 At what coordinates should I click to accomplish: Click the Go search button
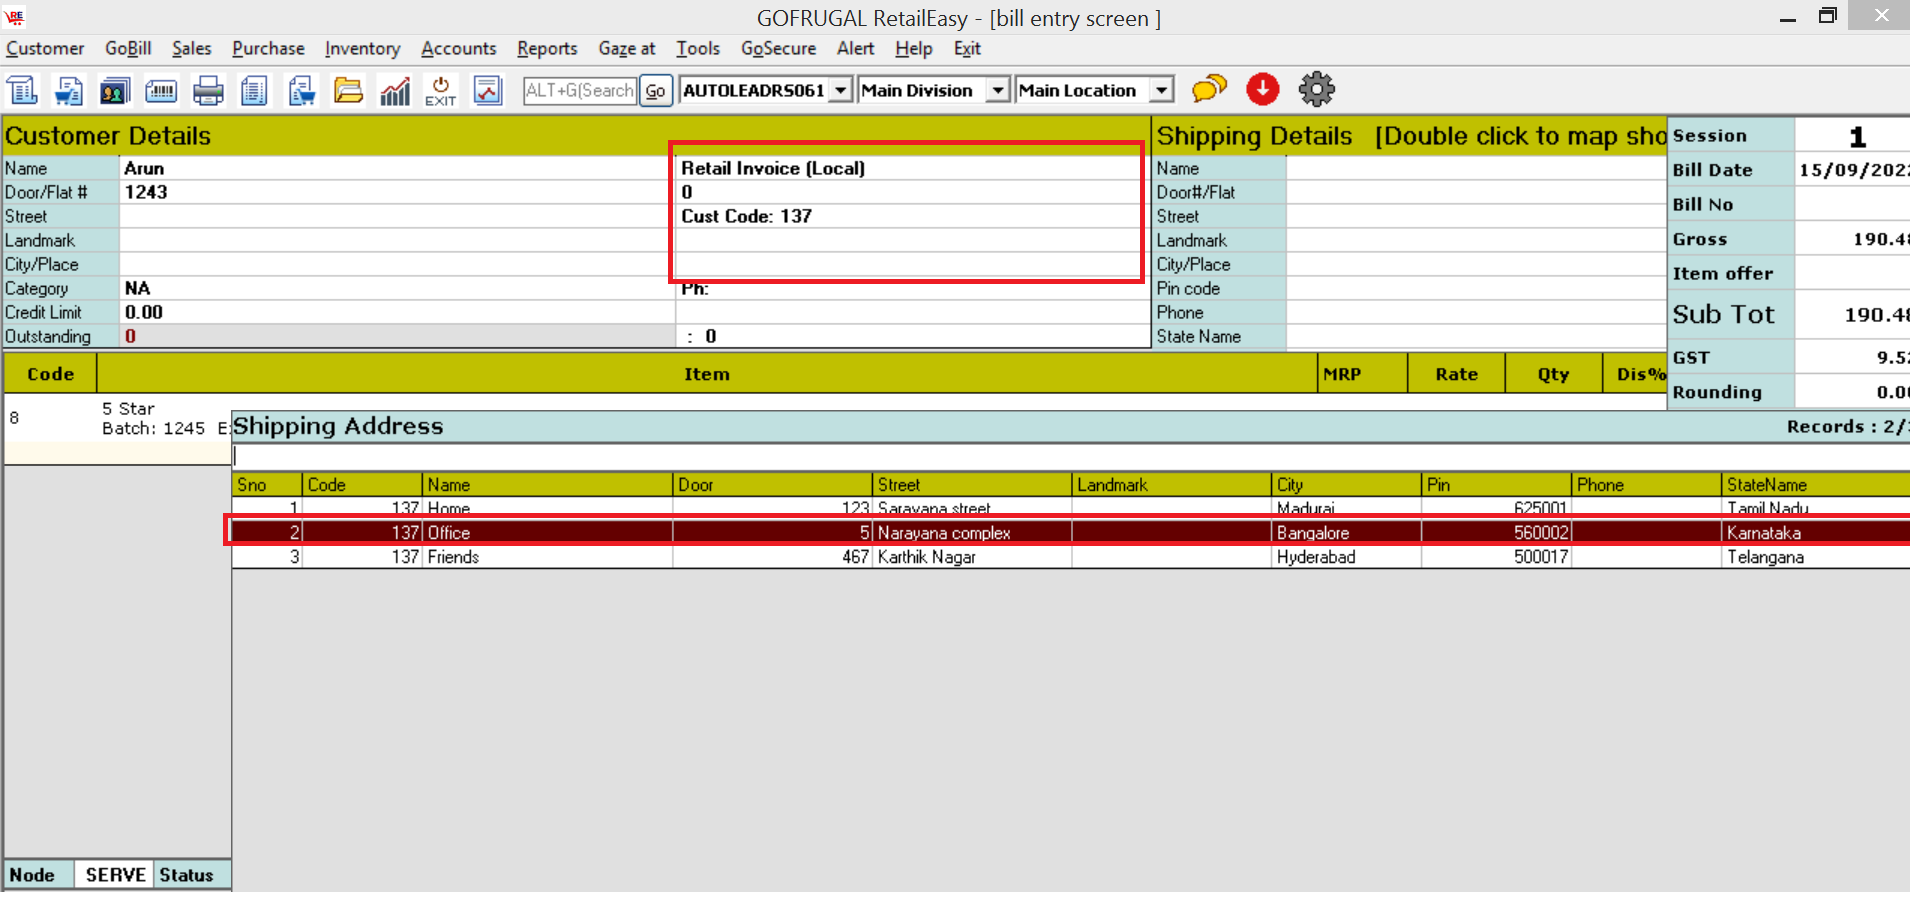656,91
